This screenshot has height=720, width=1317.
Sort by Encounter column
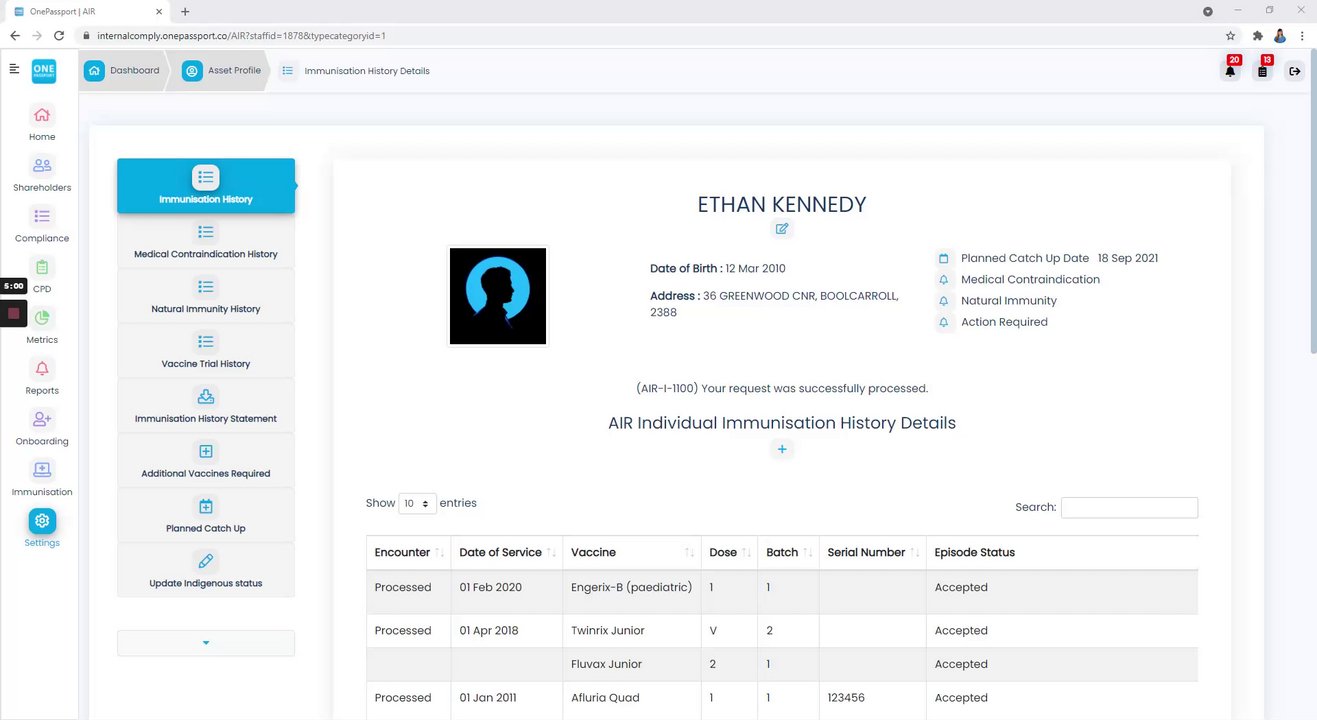click(x=409, y=552)
